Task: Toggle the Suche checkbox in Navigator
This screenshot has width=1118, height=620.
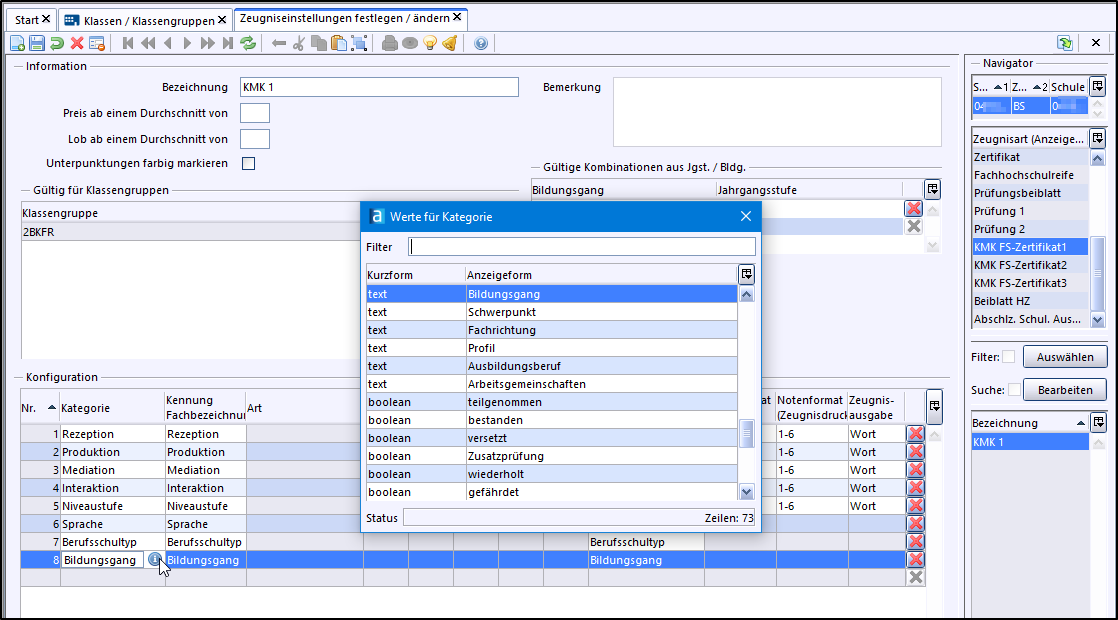Action: tap(1014, 389)
